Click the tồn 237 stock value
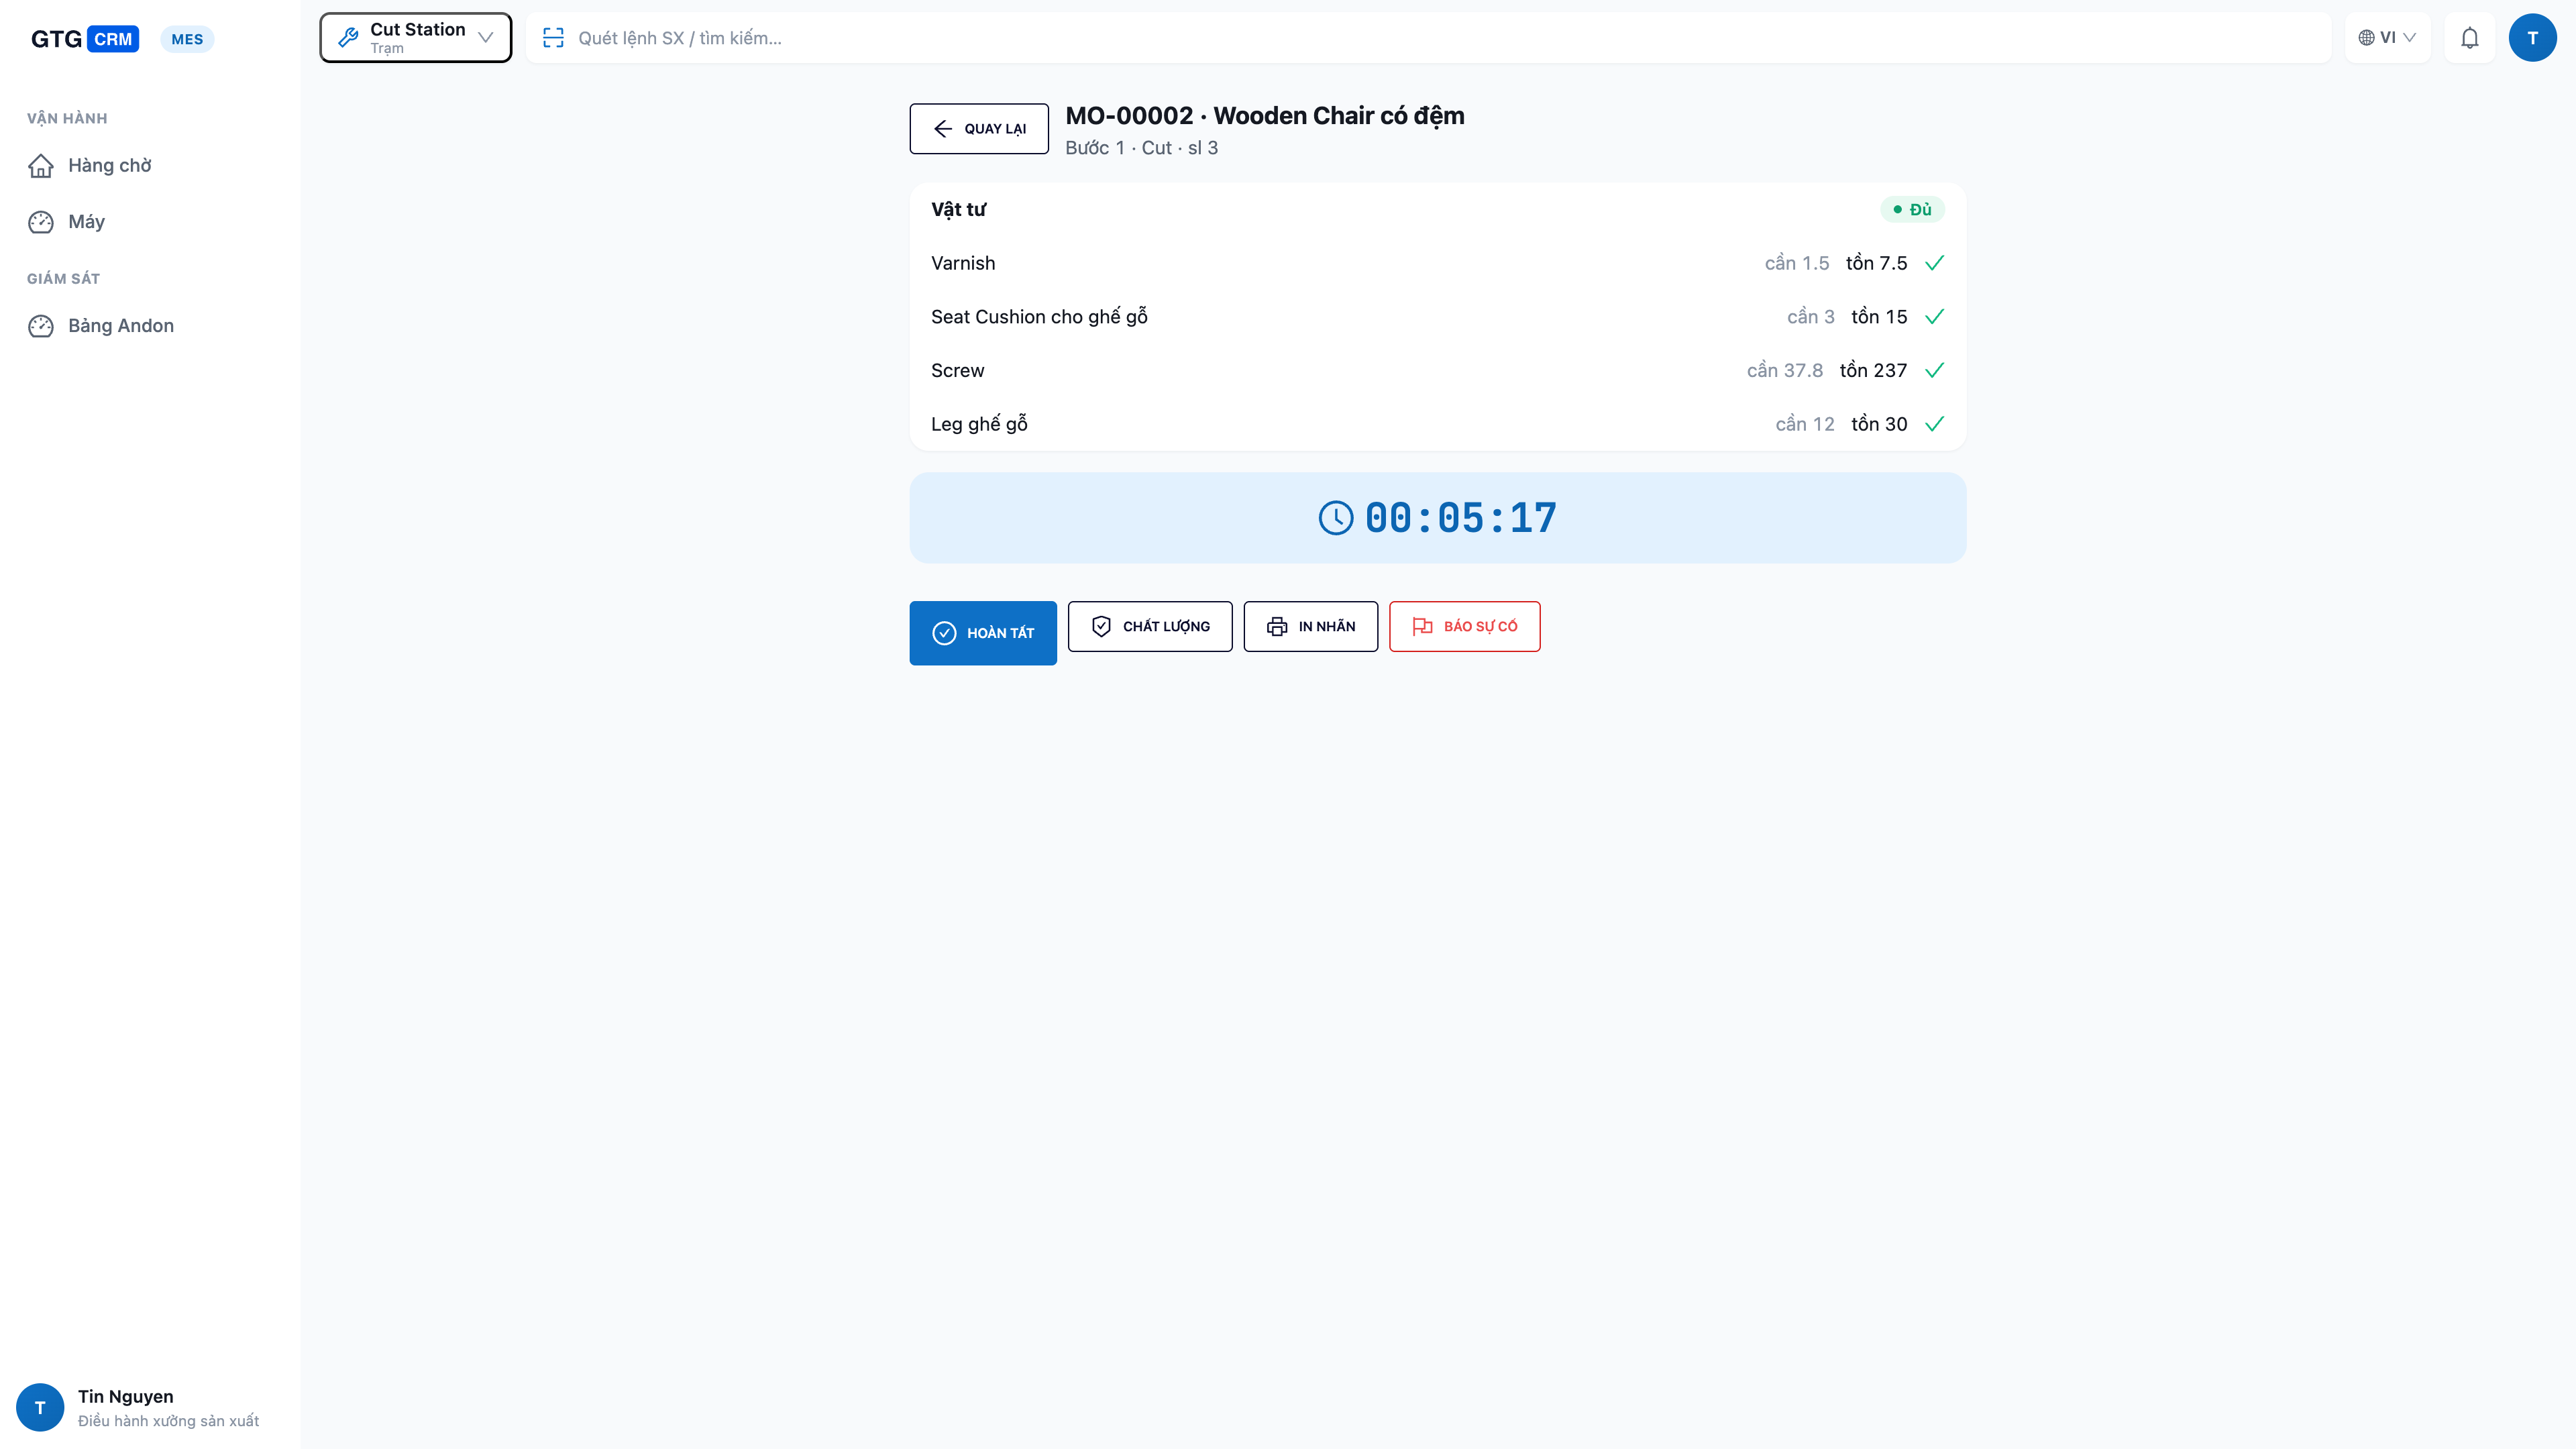 point(1873,370)
